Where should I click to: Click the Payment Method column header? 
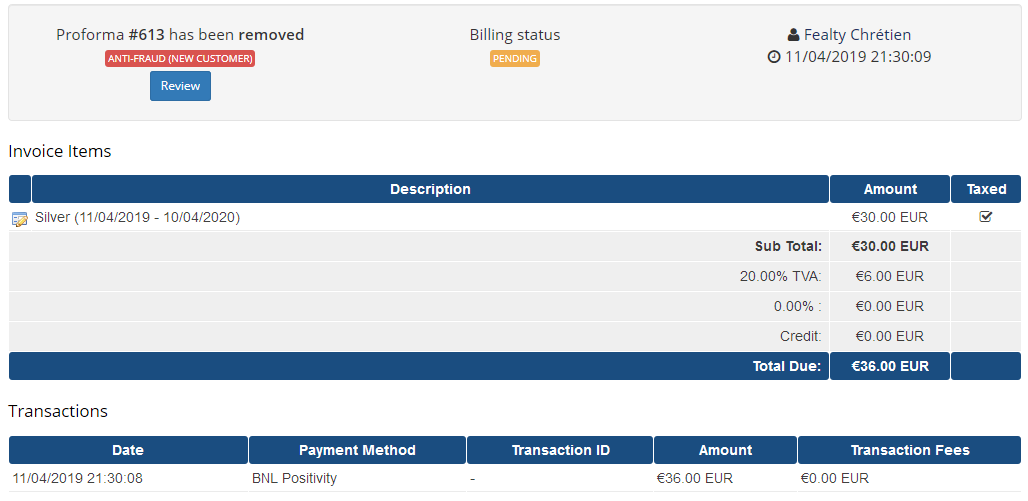point(357,450)
